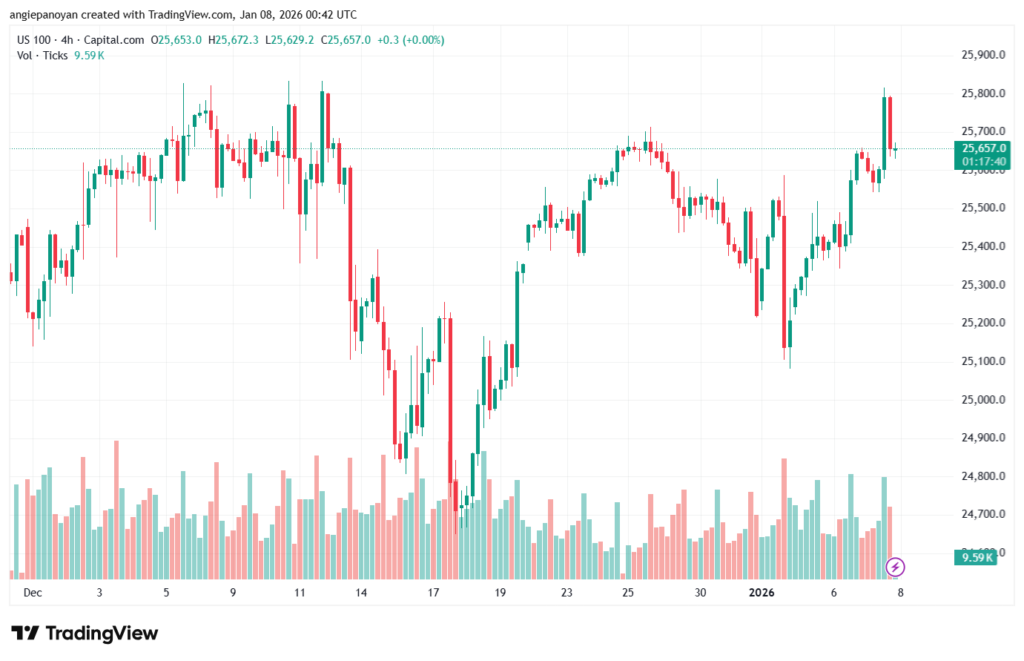Viewport: 1024px width, 661px height.
Task: Click the 25 date on the time axis
Action: pos(627,592)
